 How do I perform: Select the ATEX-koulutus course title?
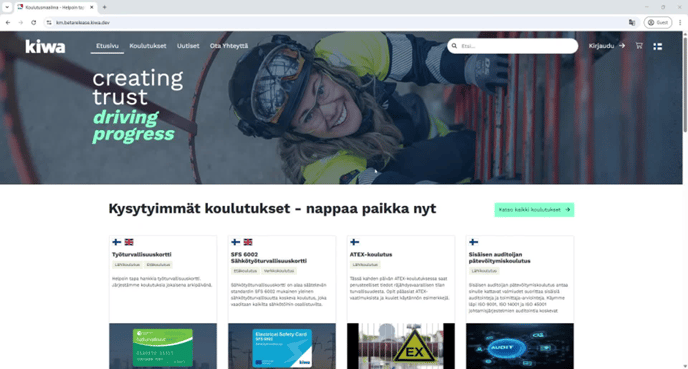[x=371, y=254]
